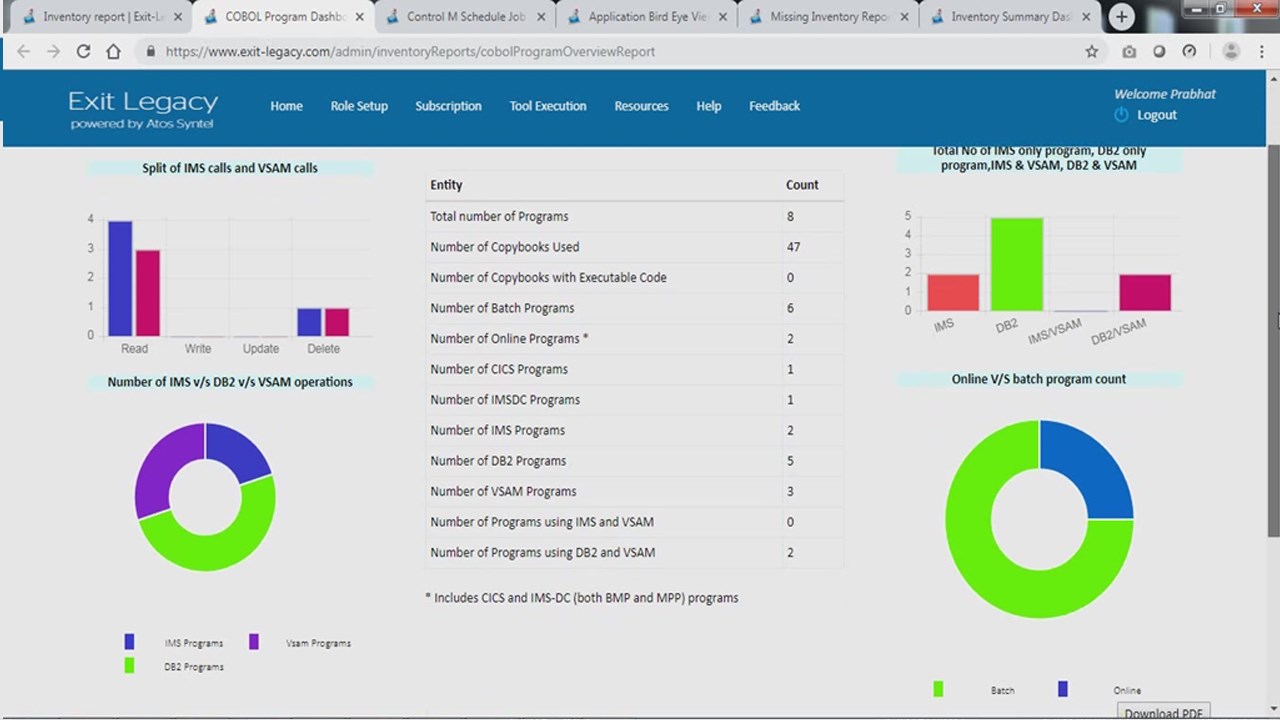Reload the COBOL Program Dashboard page

pyautogui.click(x=83, y=51)
